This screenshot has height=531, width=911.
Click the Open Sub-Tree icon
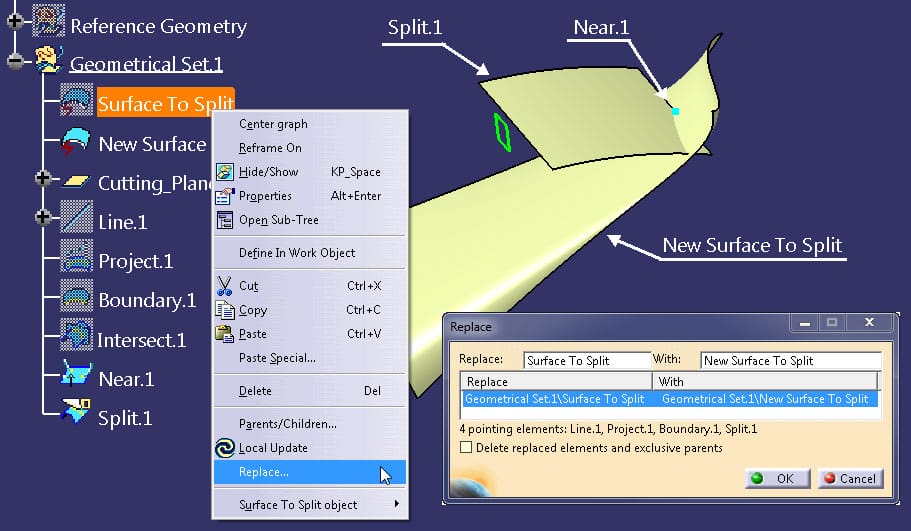click(225, 220)
